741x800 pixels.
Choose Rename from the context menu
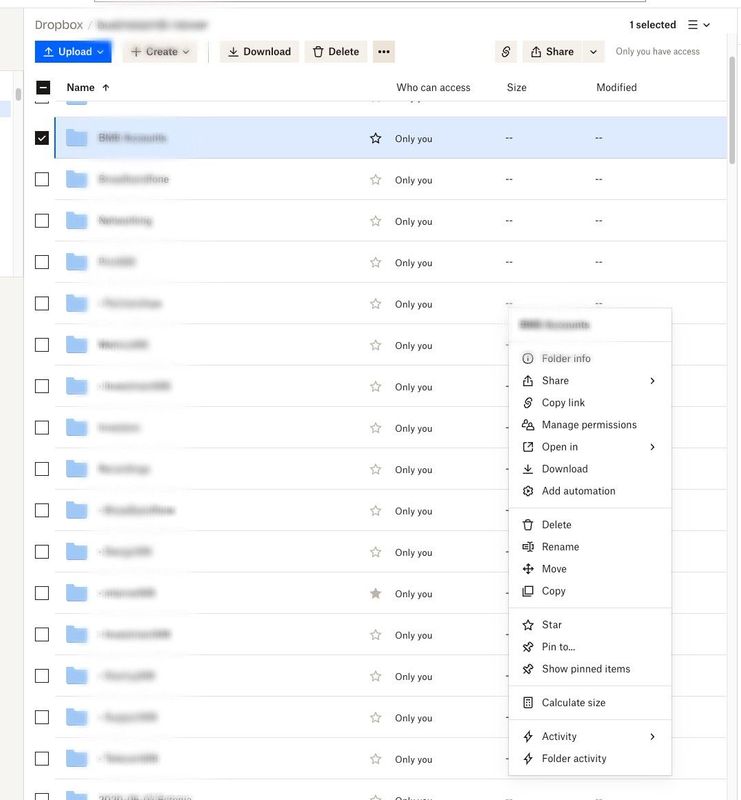(560, 547)
